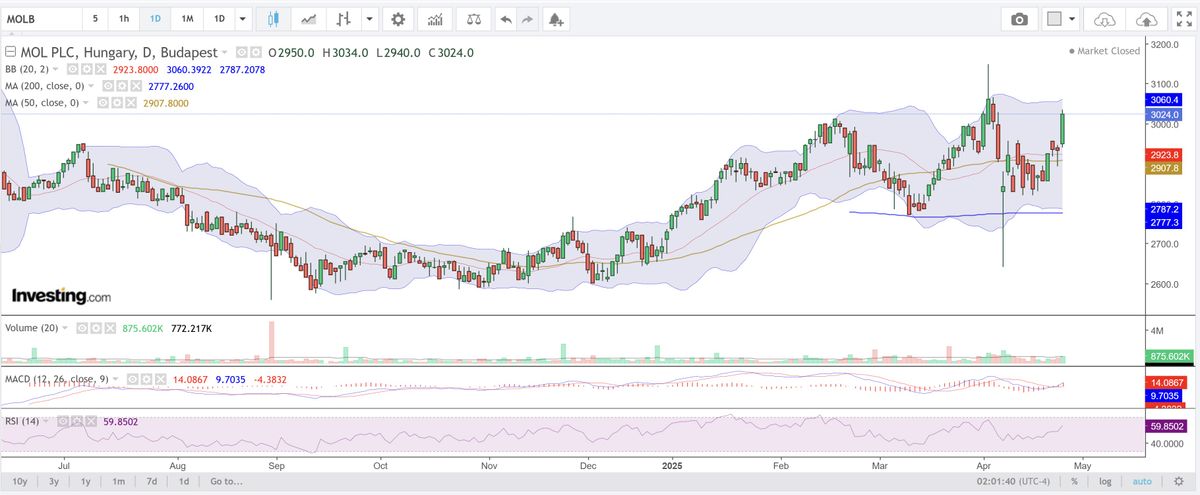Toggle visibility of the MACD indicator
This screenshot has height=495, width=1200.
pos(132,379)
